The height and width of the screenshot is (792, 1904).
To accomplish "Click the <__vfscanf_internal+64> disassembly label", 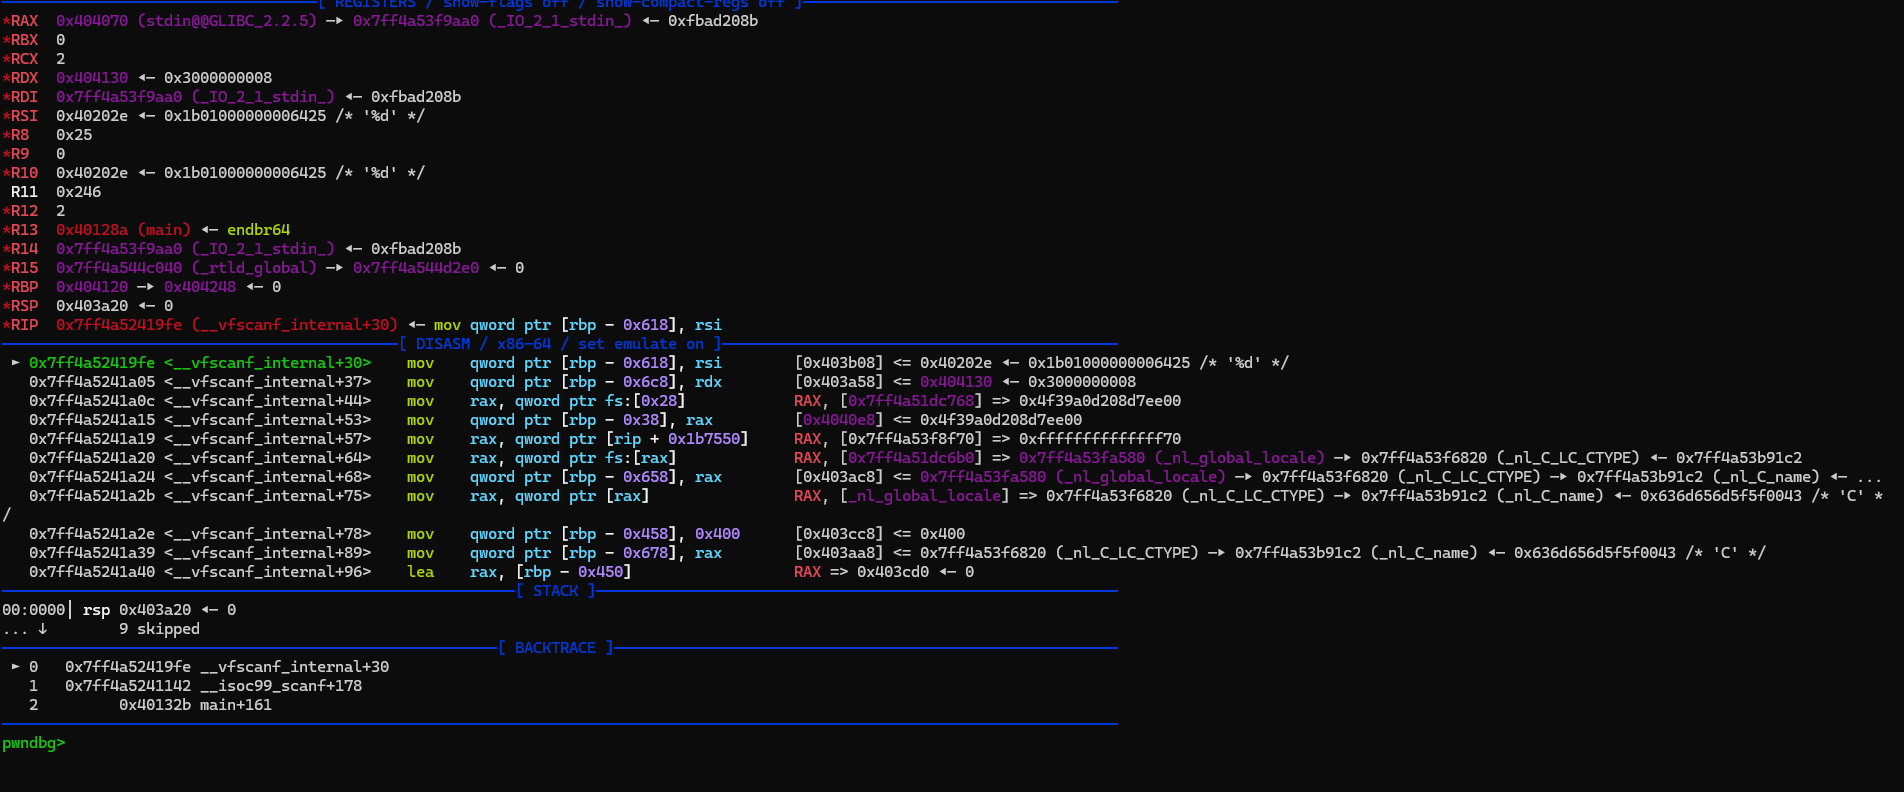I will pos(267,458).
